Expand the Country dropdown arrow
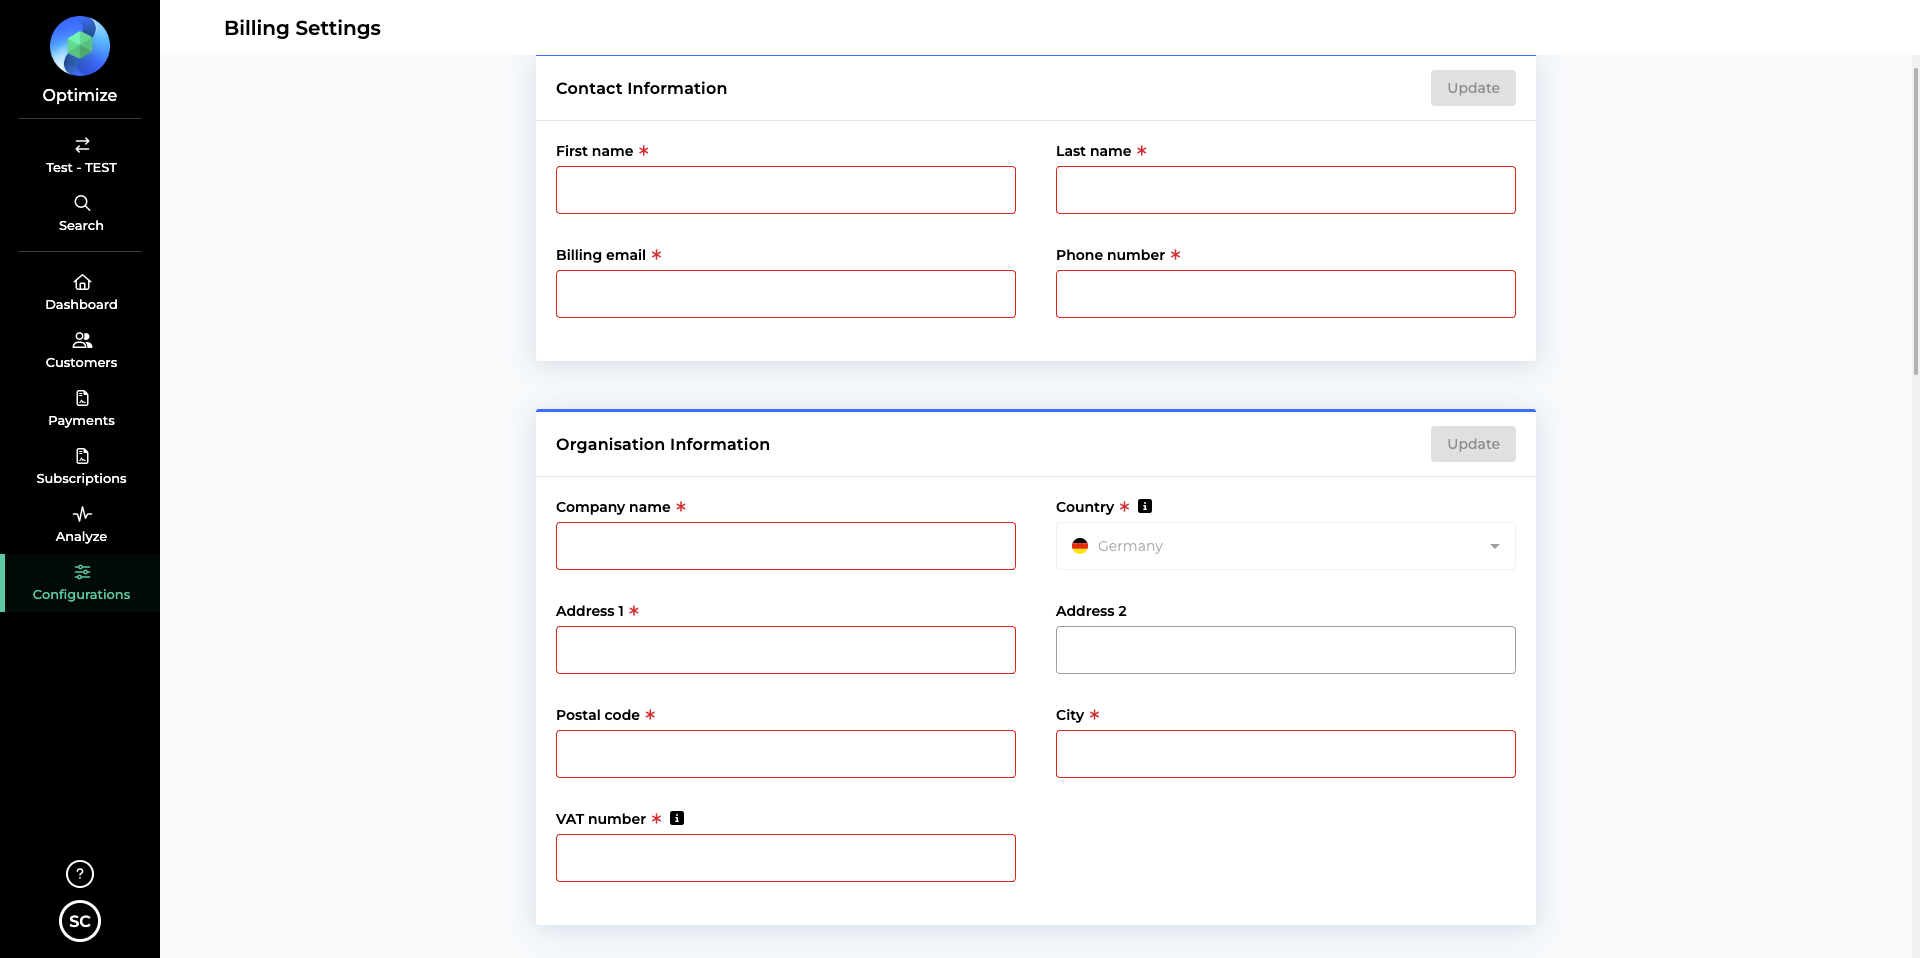Screen dimensions: 1920x958 click(x=1495, y=546)
